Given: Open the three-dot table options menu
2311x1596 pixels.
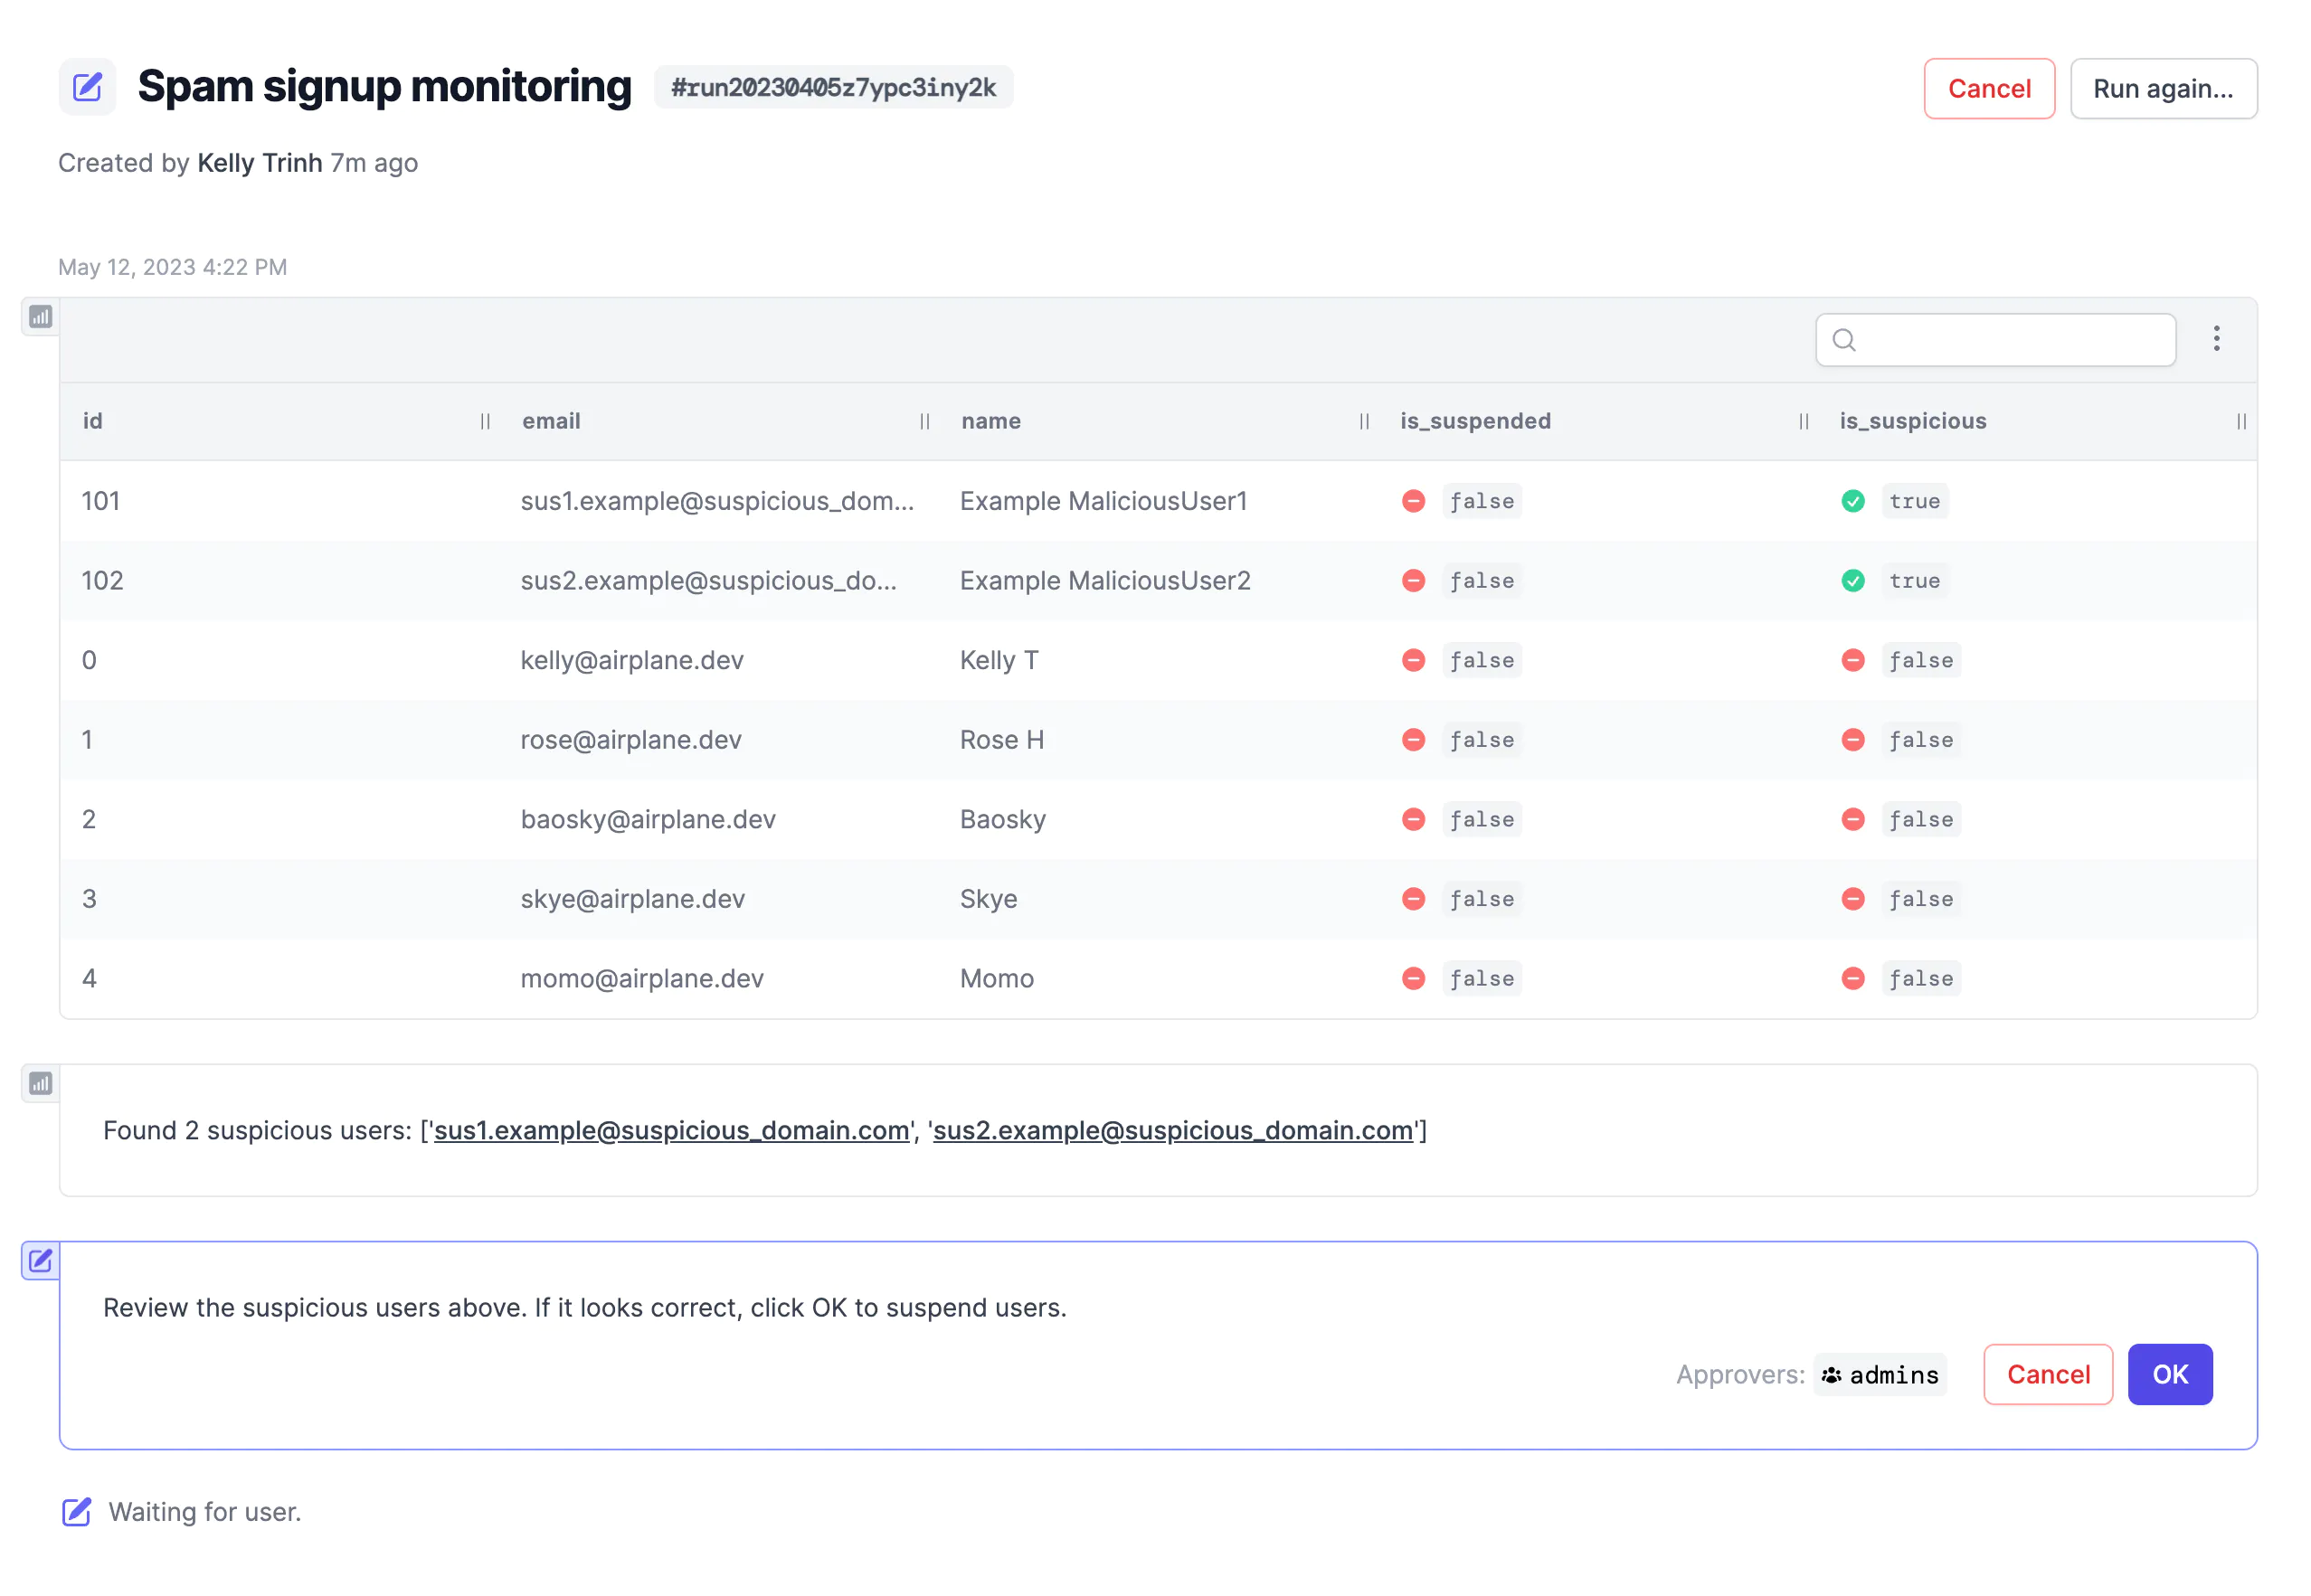Looking at the screenshot, I should (2215, 339).
